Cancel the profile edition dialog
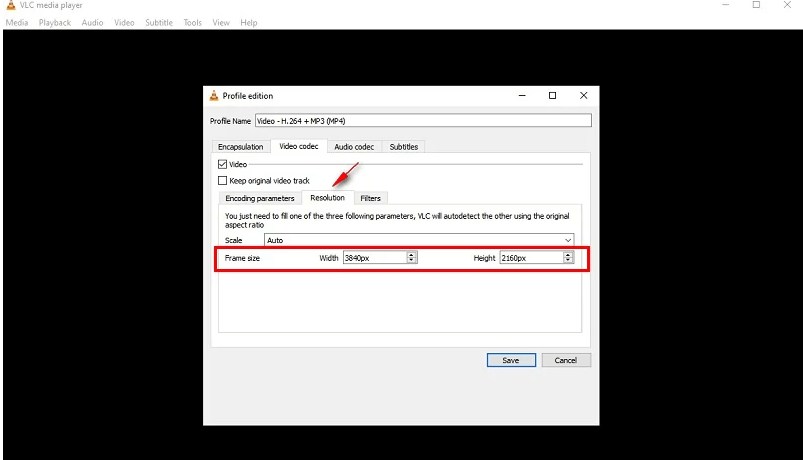The image size is (803, 460). (566, 360)
